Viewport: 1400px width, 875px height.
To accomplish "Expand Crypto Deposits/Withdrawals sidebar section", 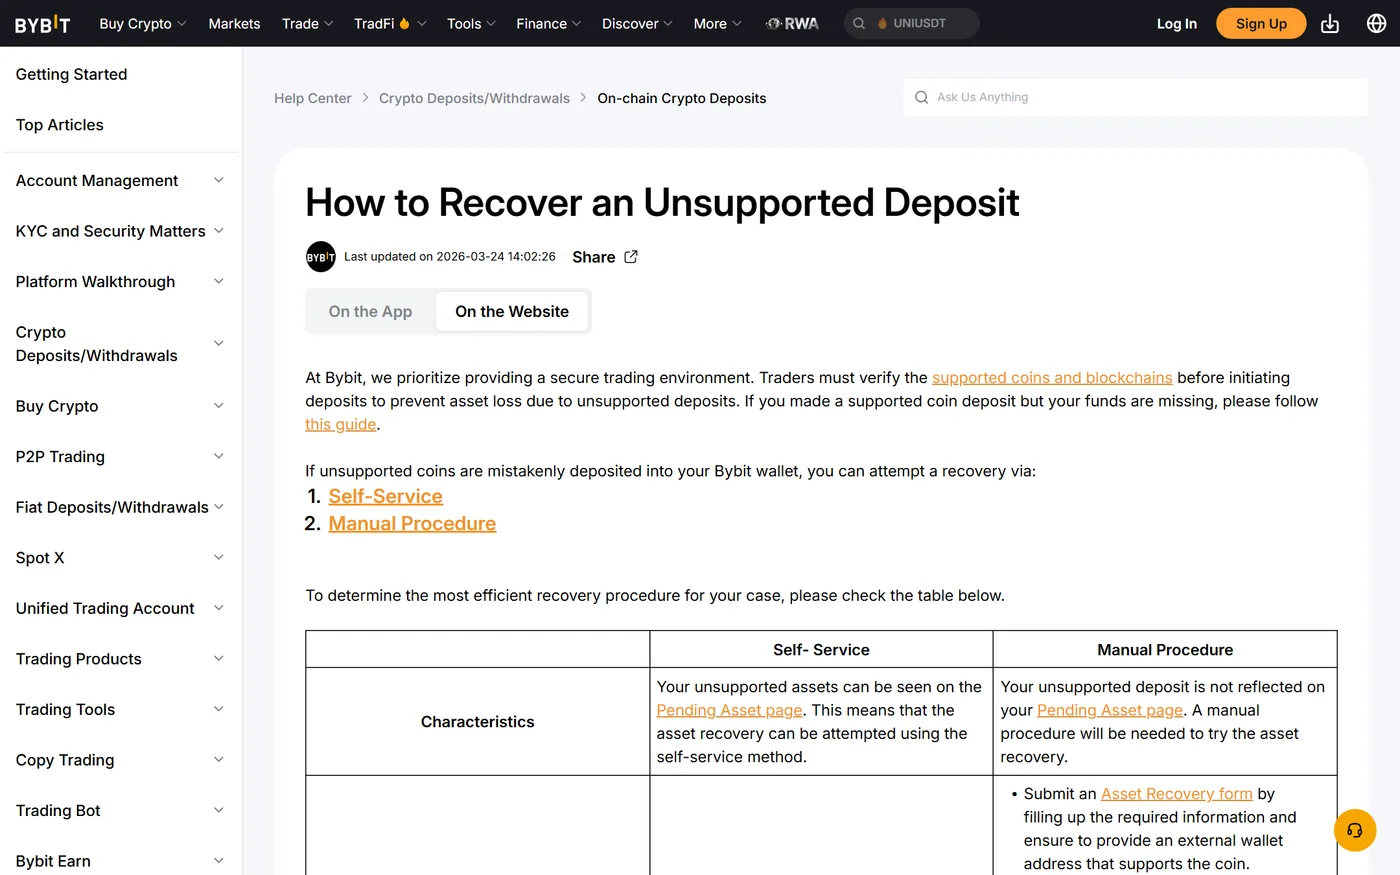I will click(120, 344).
